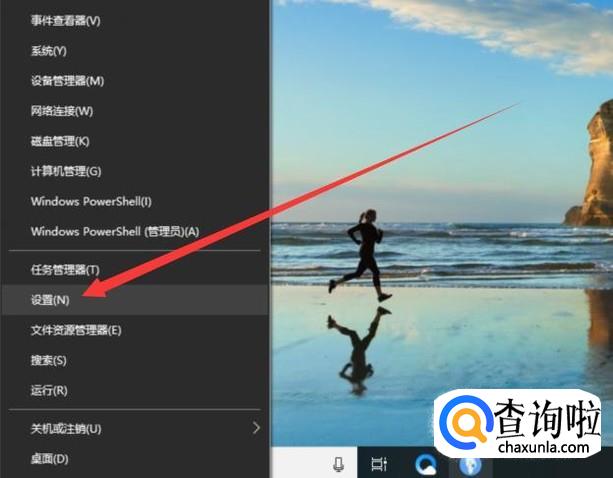Open the 运行(R) dialog entry
This screenshot has width=613, height=478.
tap(135, 390)
